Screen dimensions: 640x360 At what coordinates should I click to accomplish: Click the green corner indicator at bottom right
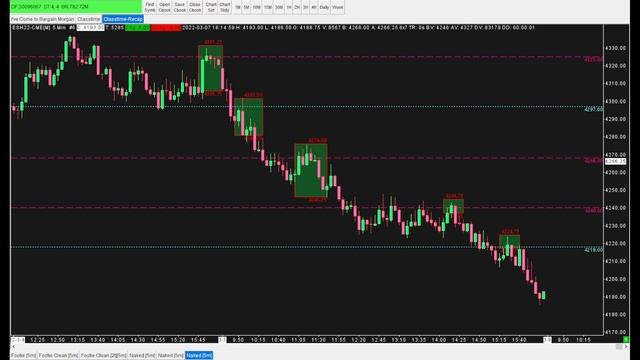626,340
